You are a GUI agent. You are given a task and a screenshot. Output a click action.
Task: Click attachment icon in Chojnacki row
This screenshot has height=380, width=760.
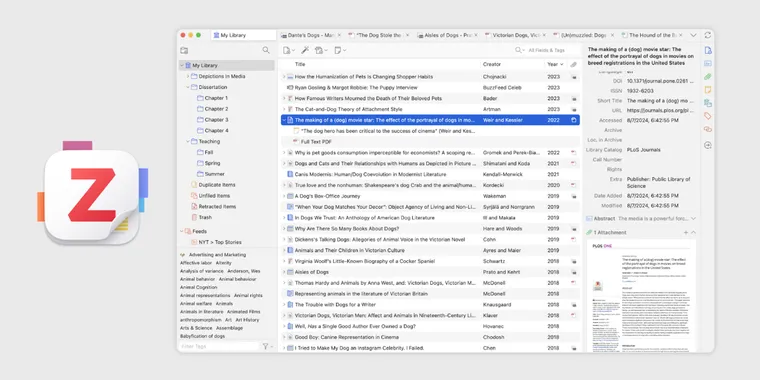coord(573,77)
